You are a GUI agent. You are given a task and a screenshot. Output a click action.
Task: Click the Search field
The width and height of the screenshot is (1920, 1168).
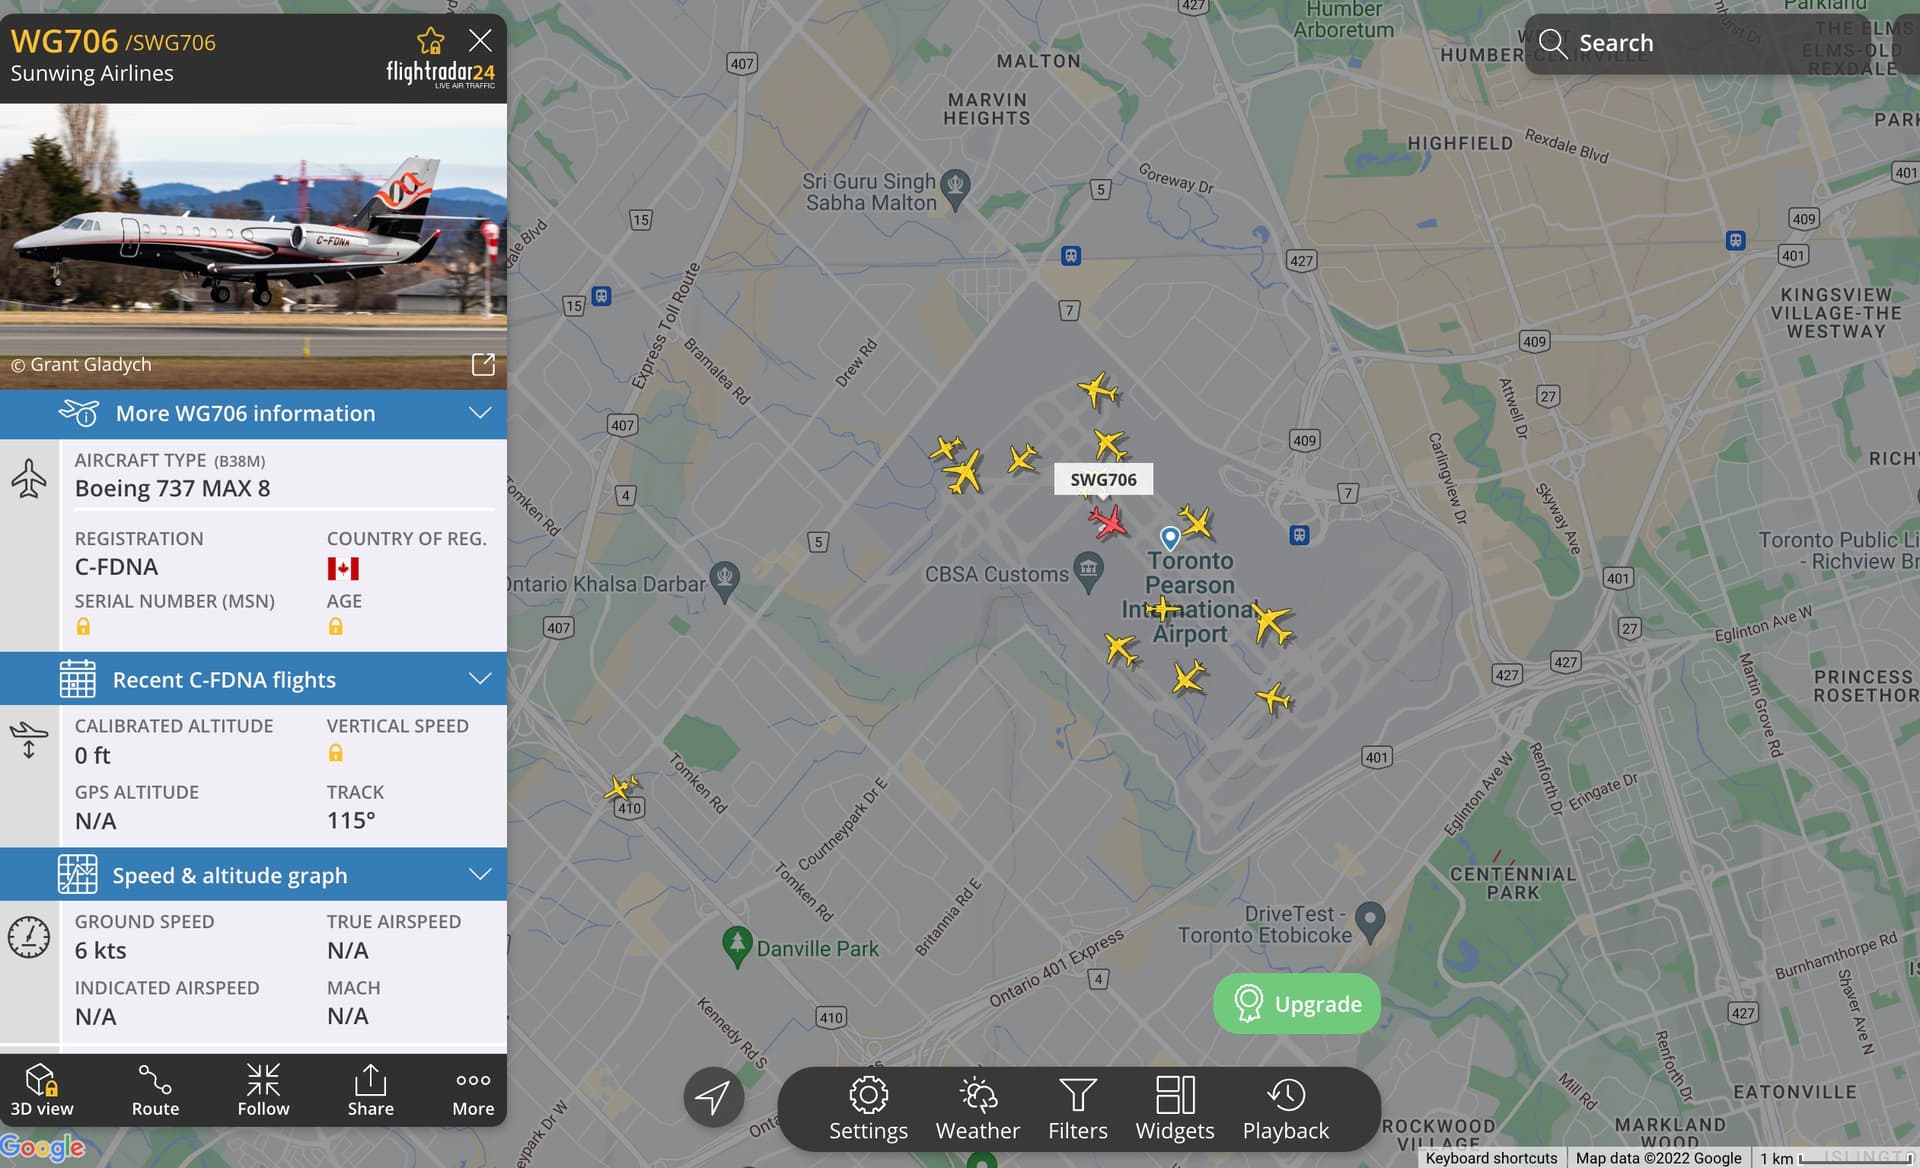(1721, 43)
